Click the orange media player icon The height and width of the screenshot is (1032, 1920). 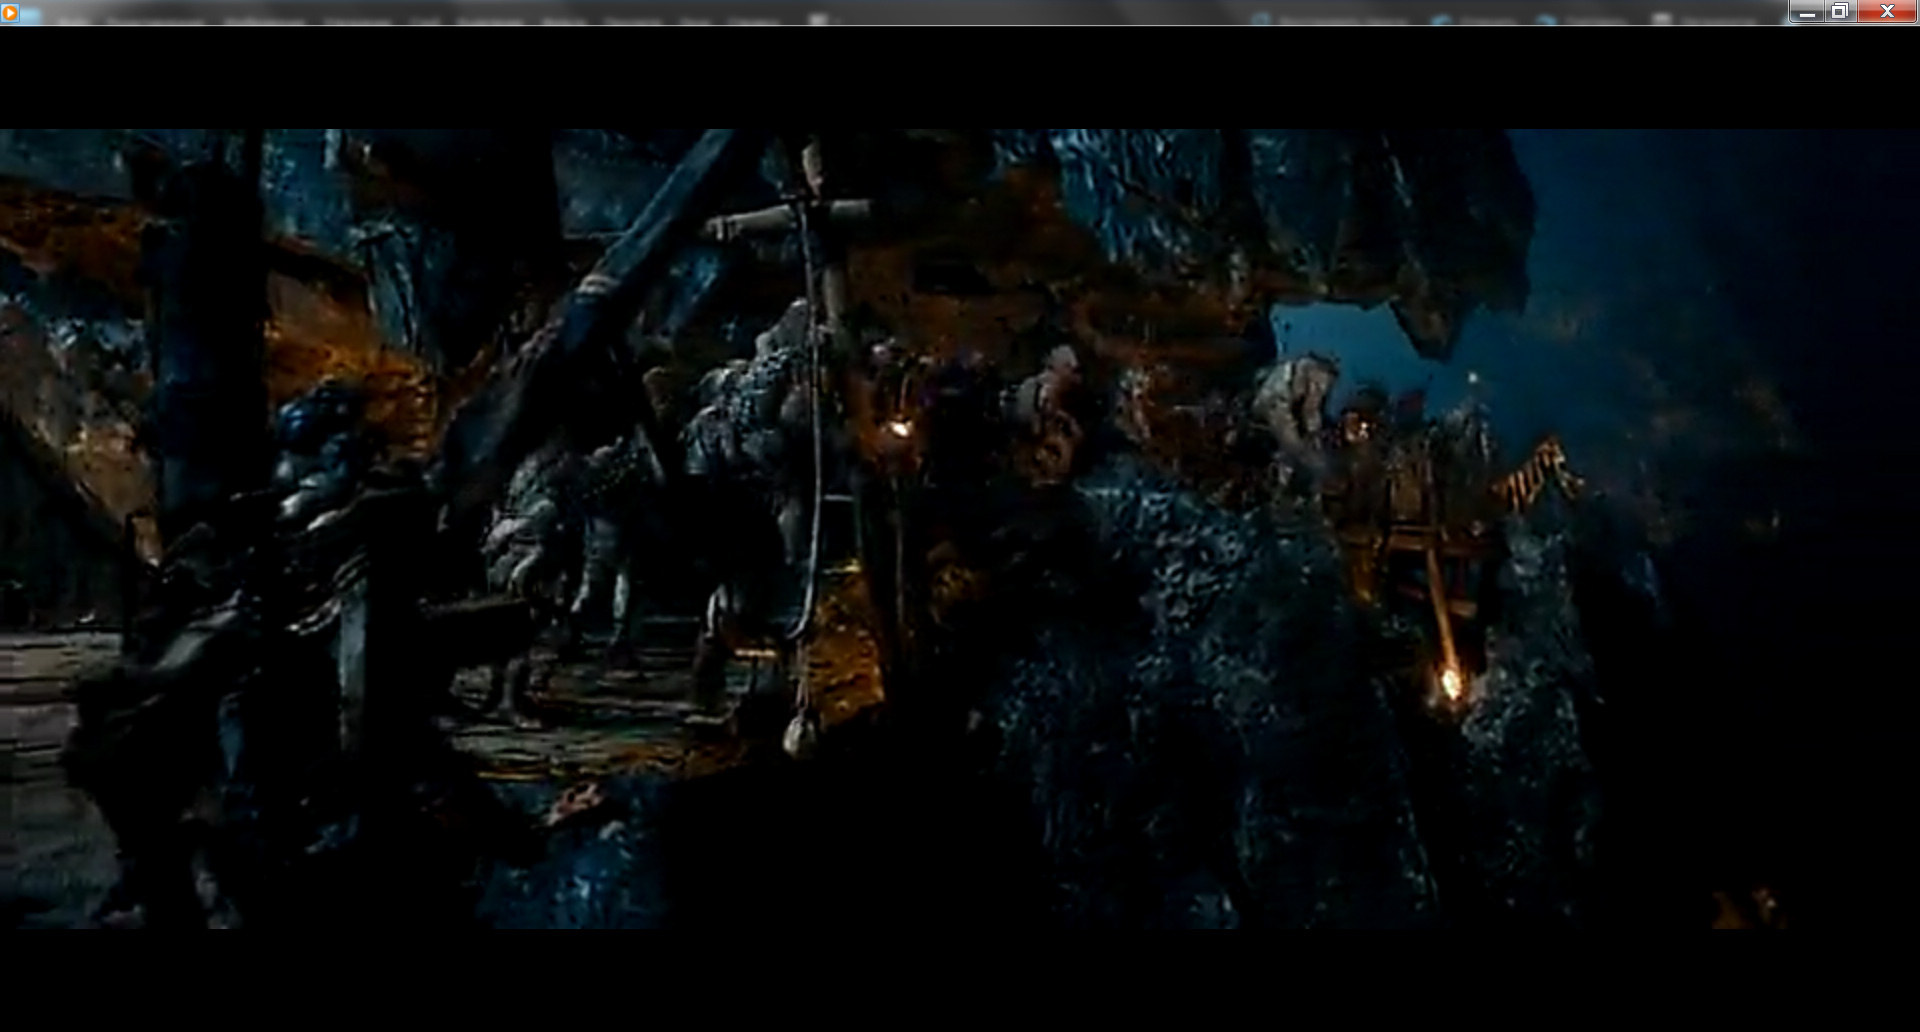pos(10,13)
